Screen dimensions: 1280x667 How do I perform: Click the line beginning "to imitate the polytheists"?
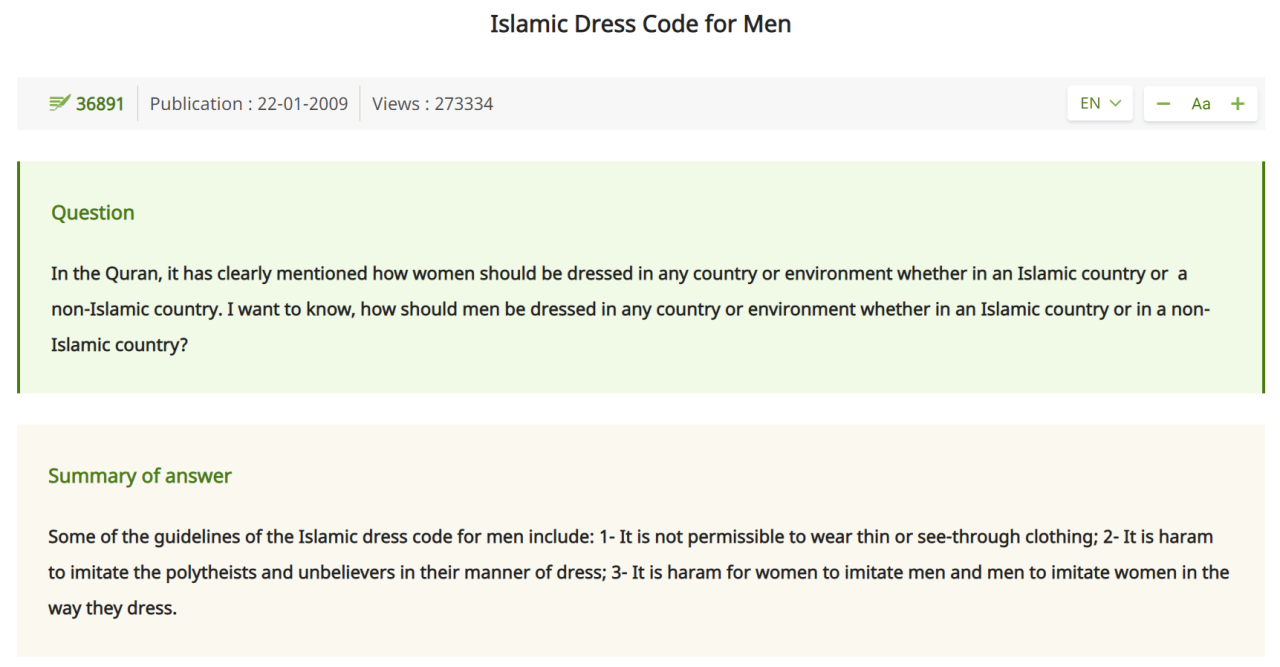[x=638, y=573]
